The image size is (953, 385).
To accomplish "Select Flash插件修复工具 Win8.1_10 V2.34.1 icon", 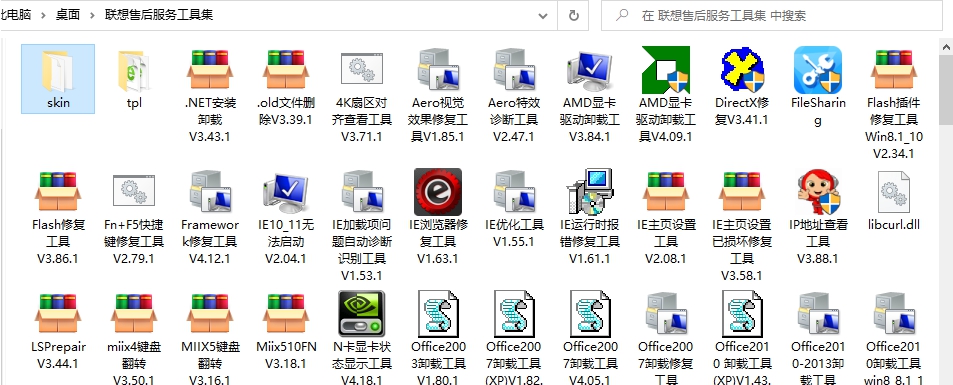I will [893, 71].
